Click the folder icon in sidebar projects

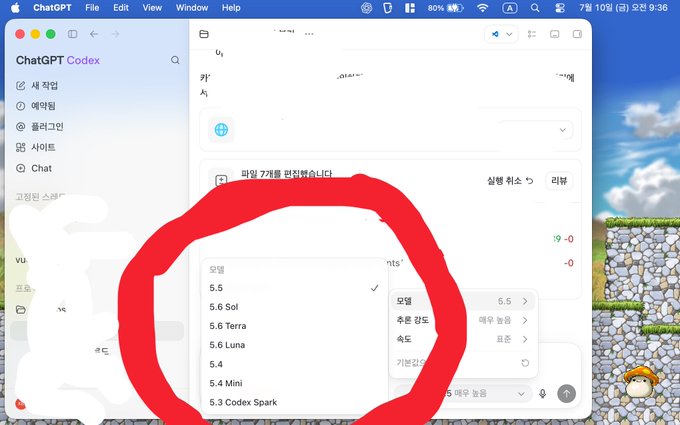(x=20, y=310)
